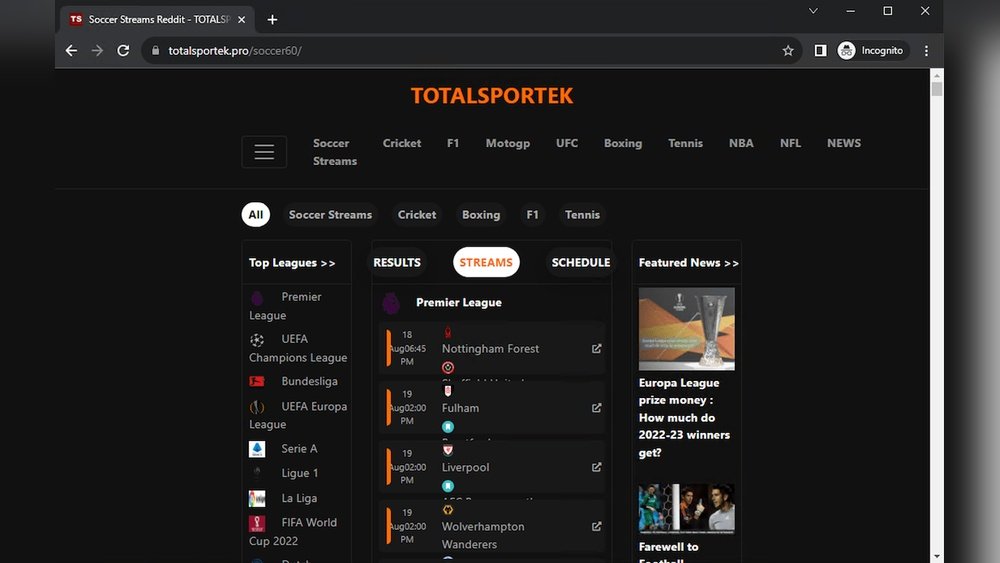Image resolution: width=1000 pixels, height=563 pixels.
Task: Expand Top Leagues >> section
Action: click(292, 263)
